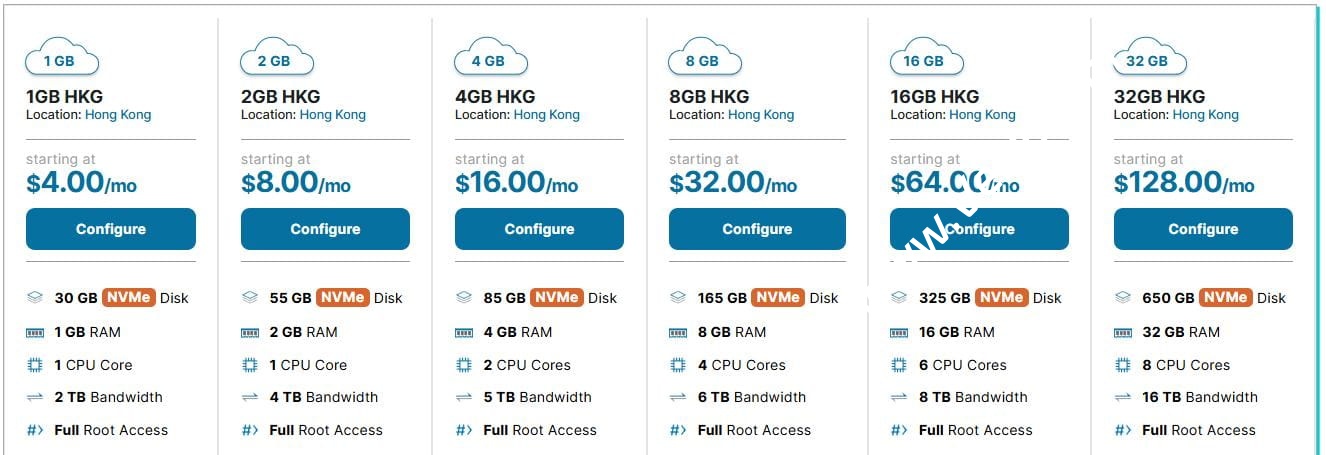Click the 32 GB cloud badge icon
The height and width of the screenshot is (455, 1326).
[1147, 58]
